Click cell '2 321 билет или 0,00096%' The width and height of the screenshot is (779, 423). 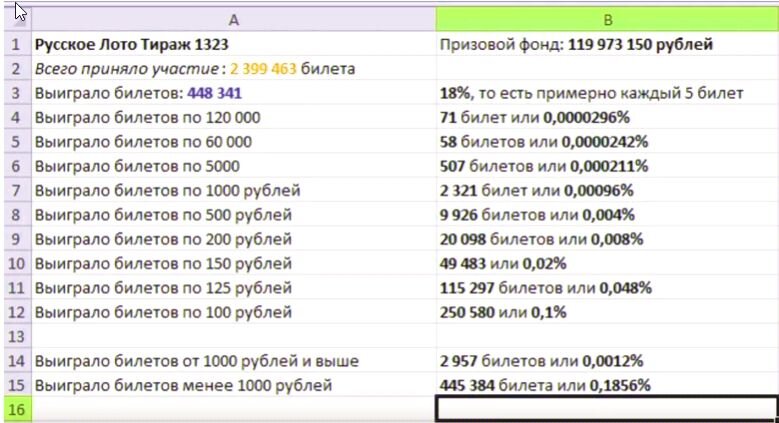[607, 190]
